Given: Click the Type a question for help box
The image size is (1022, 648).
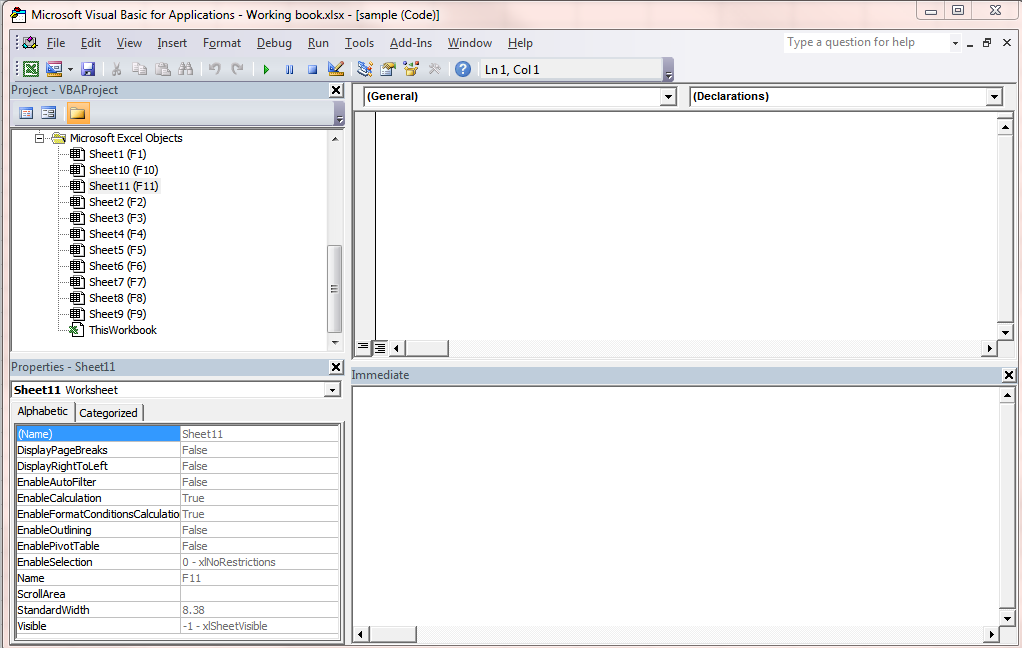Looking at the screenshot, I should point(867,43).
